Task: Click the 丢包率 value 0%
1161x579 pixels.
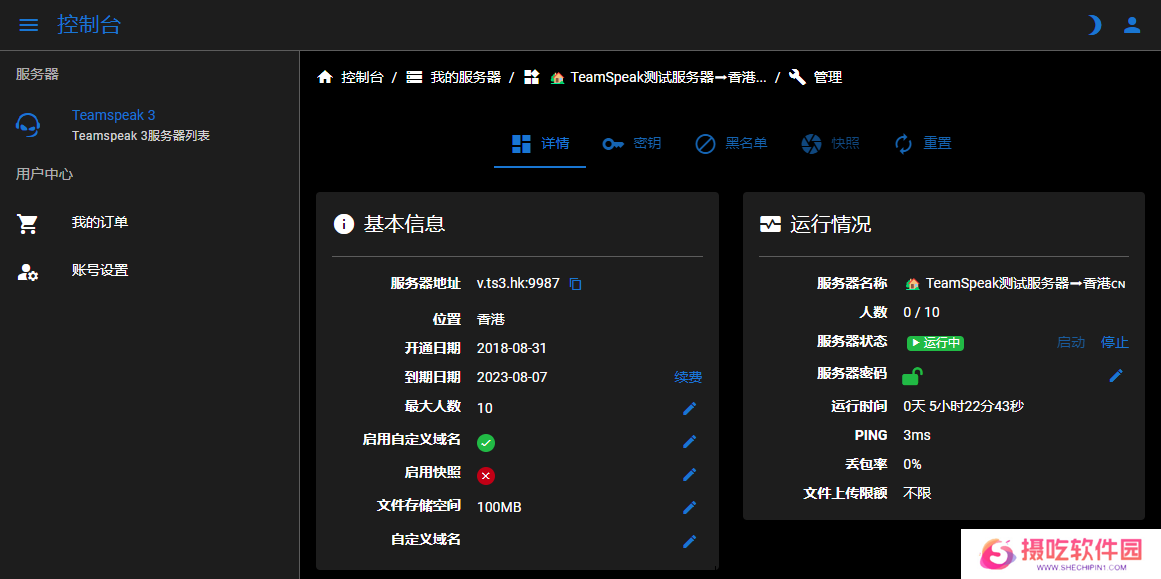Action: [912, 464]
